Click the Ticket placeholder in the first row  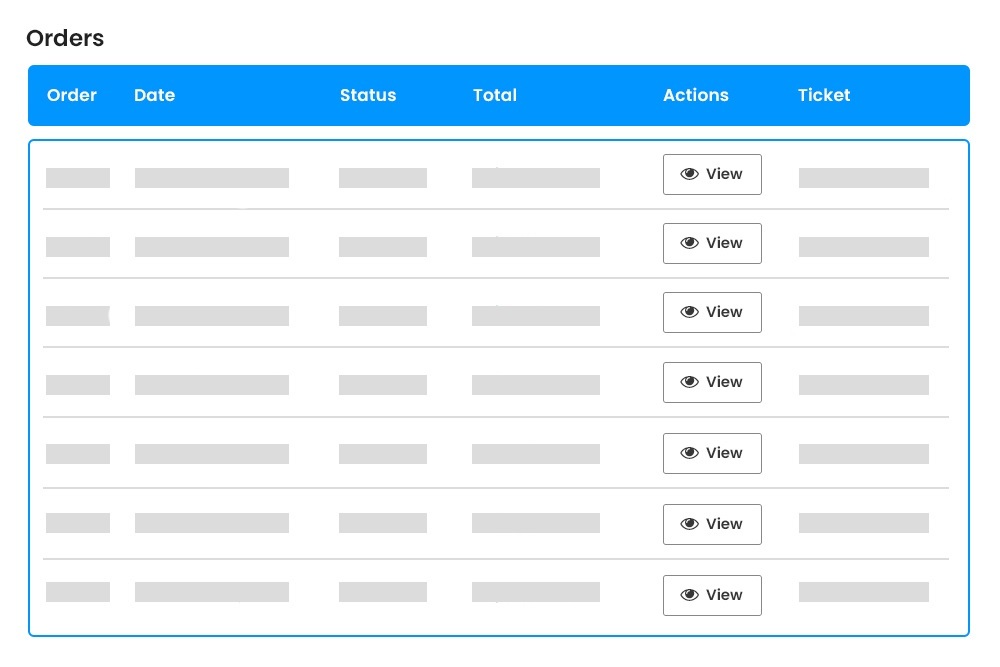tap(862, 177)
